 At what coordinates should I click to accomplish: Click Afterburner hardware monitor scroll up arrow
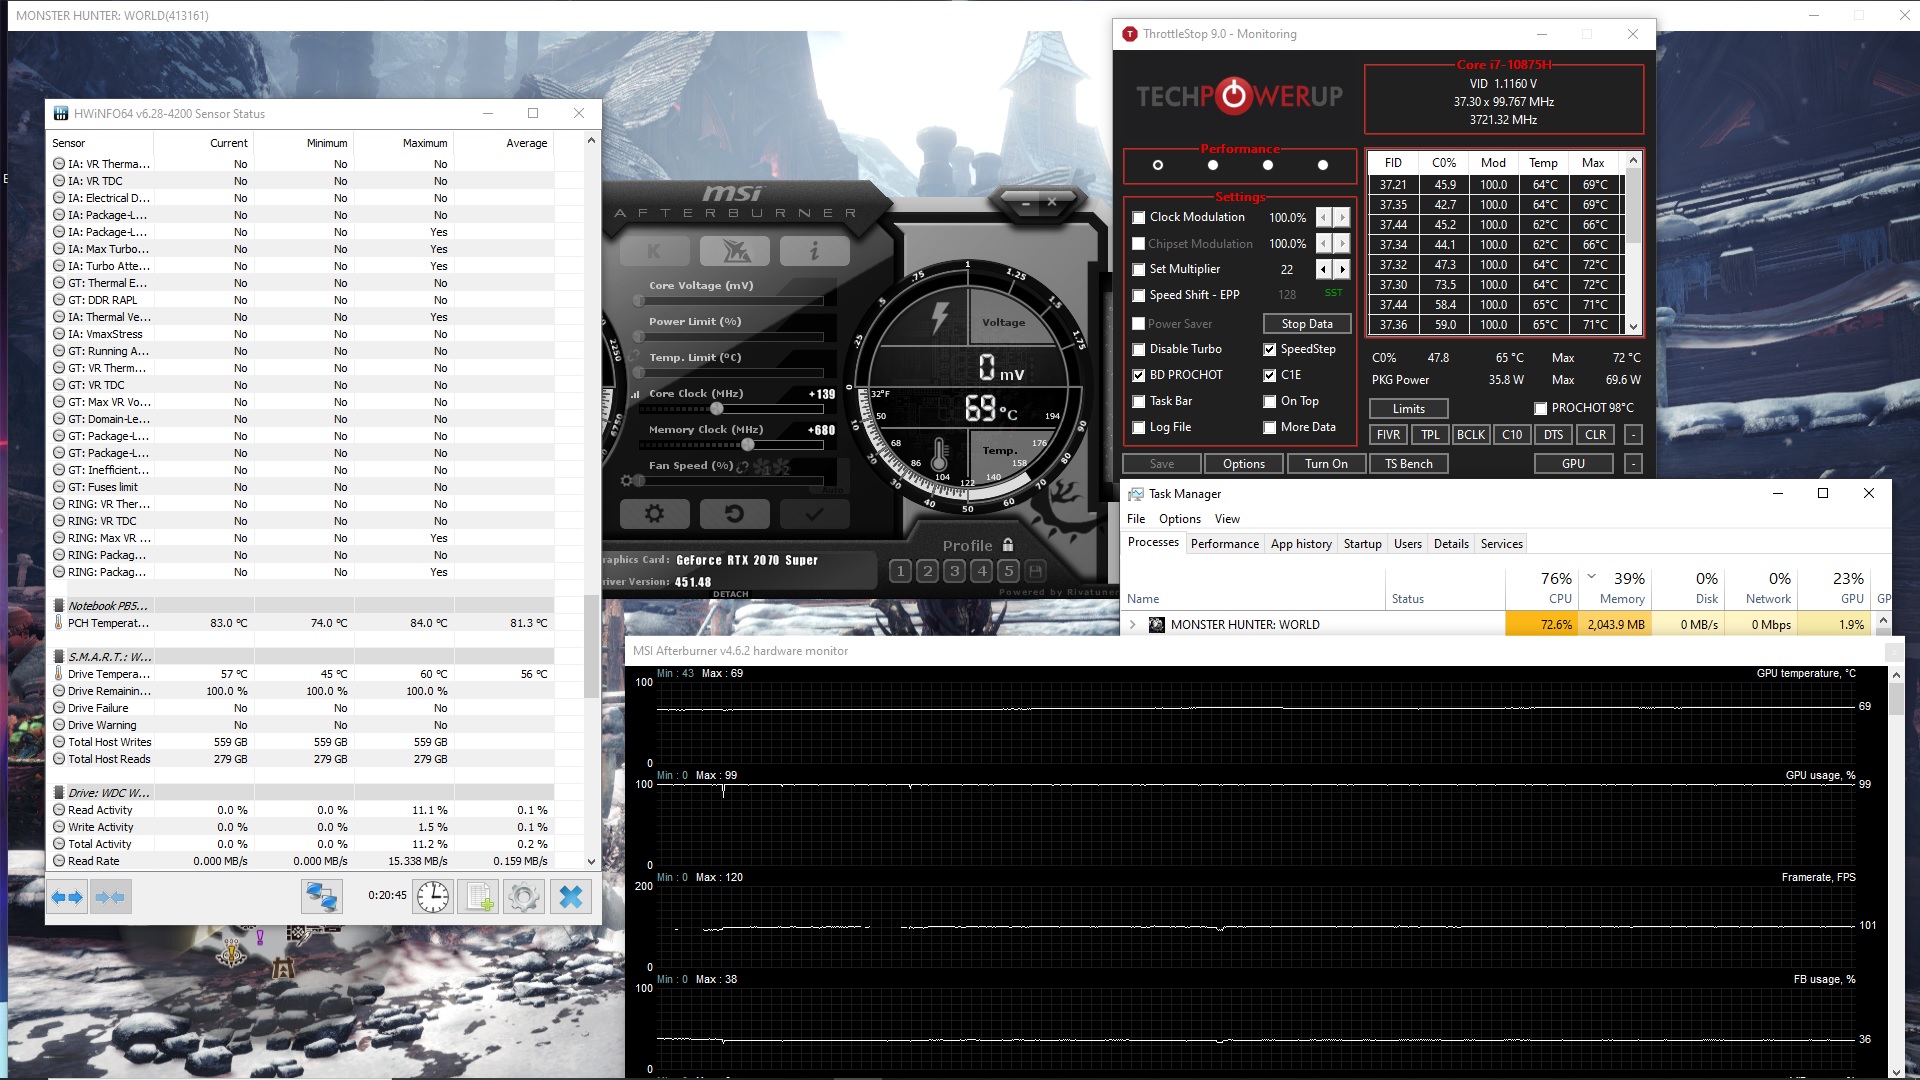(x=1896, y=675)
